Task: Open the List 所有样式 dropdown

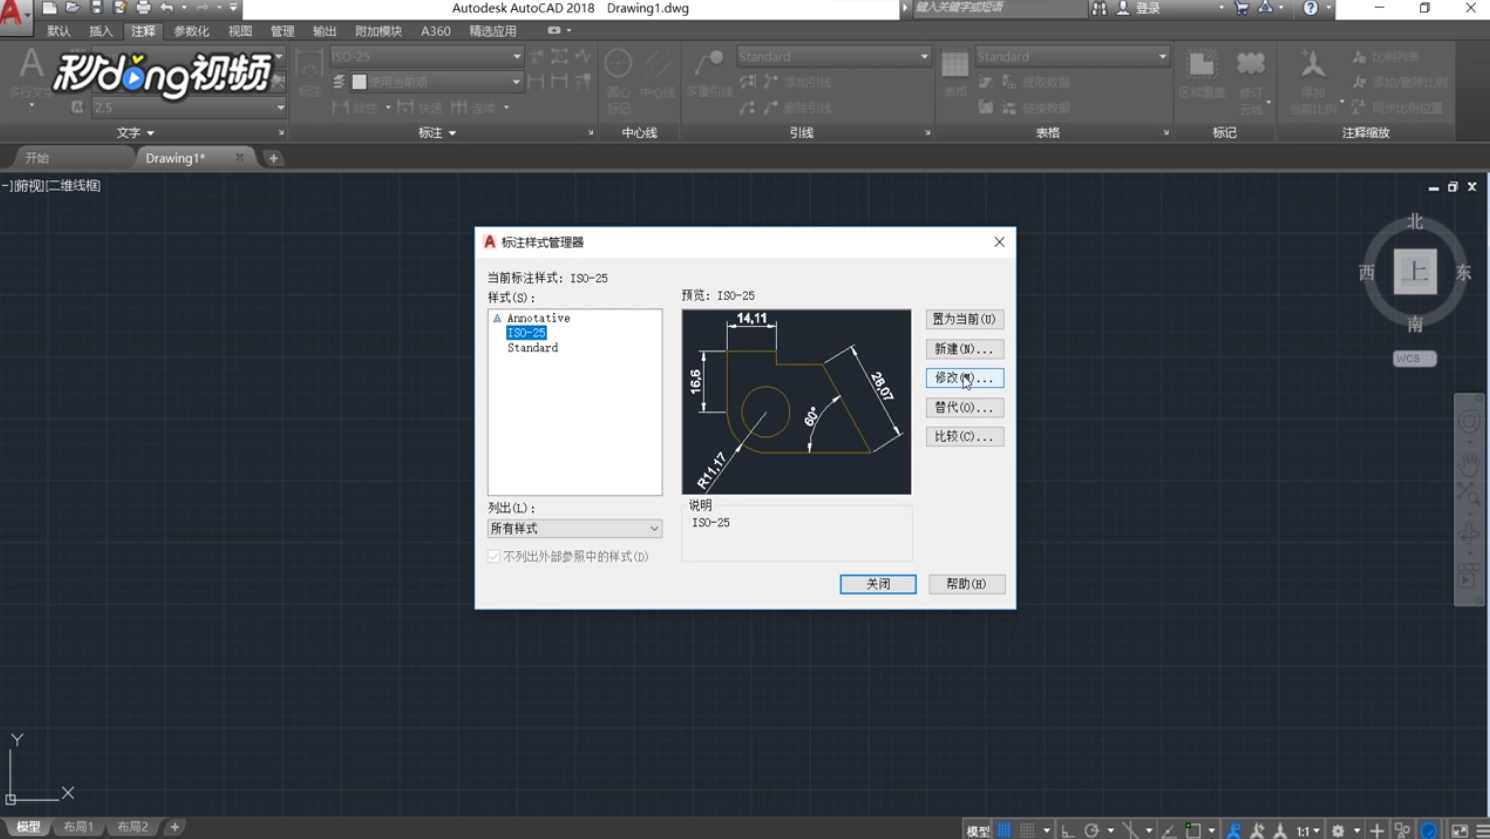Action: tap(574, 528)
